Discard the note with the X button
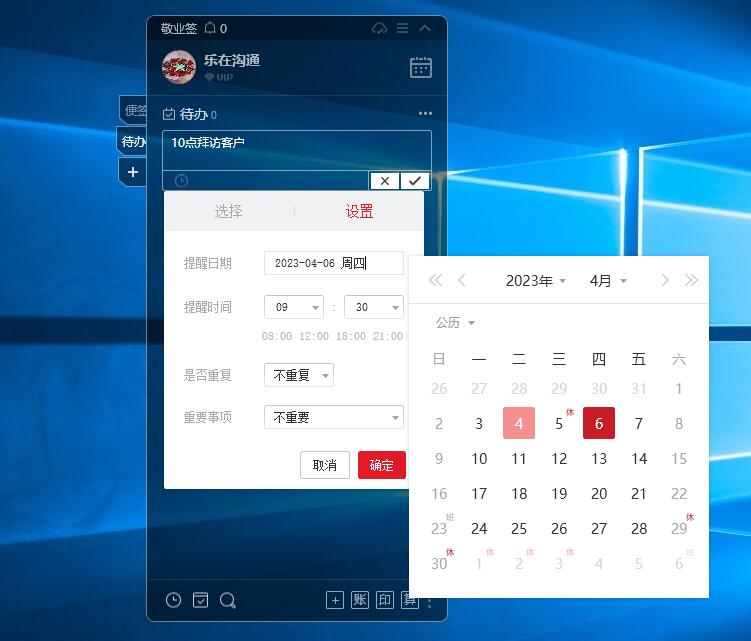Image resolution: width=751 pixels, height=641 pixels. (385, 181)
